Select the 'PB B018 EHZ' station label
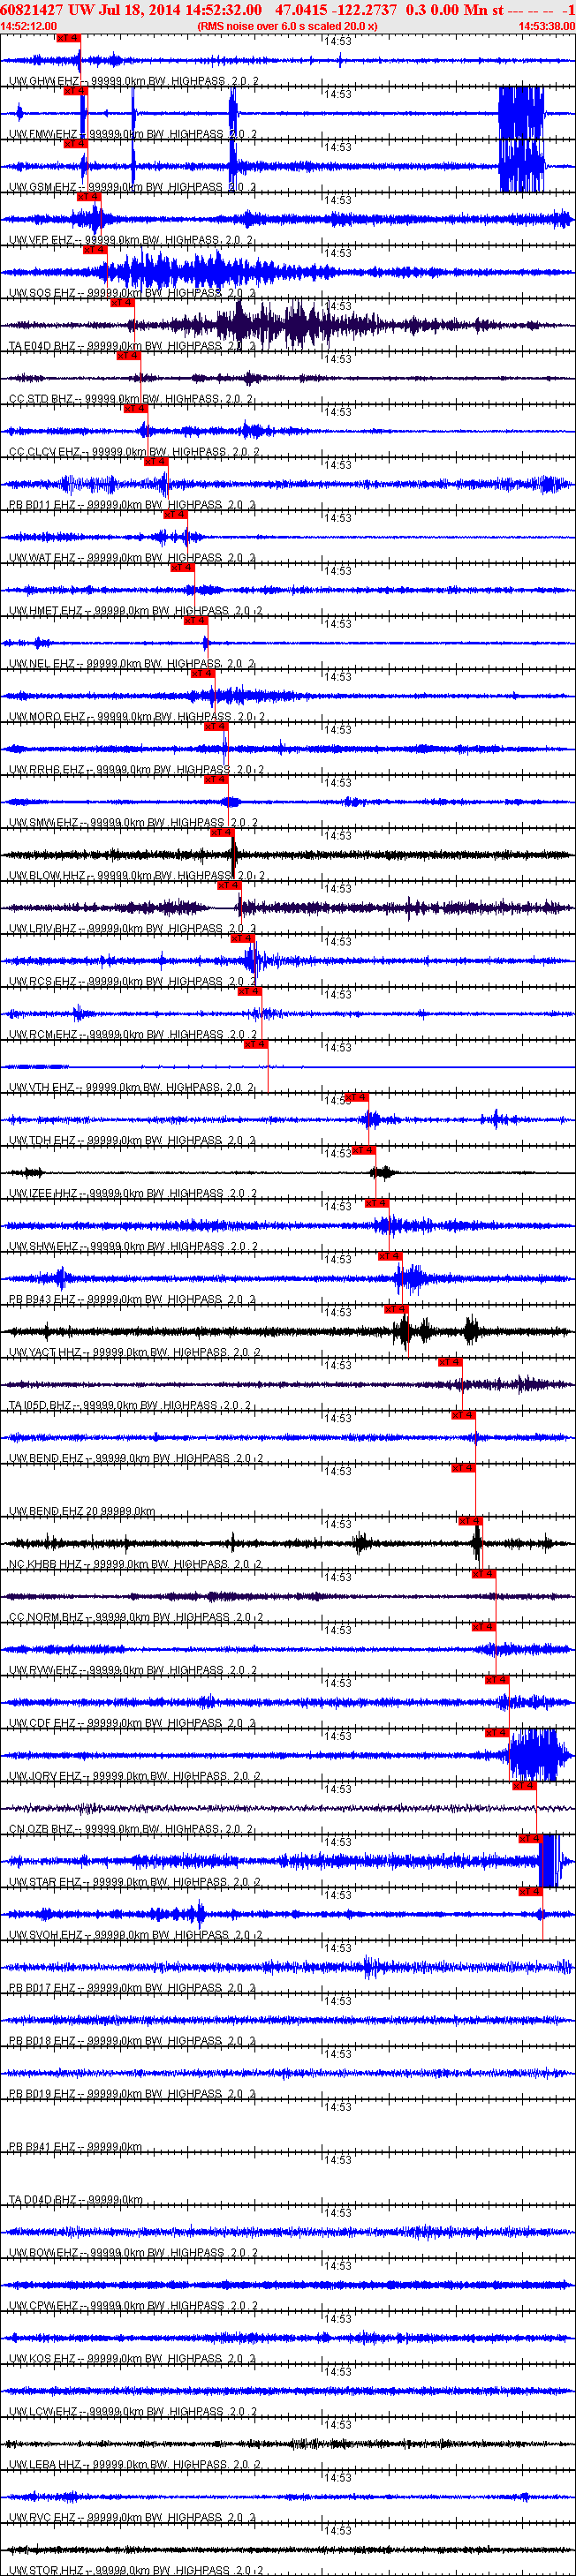This screenshot has height=2576, width=576. (x=44, y=2042)
